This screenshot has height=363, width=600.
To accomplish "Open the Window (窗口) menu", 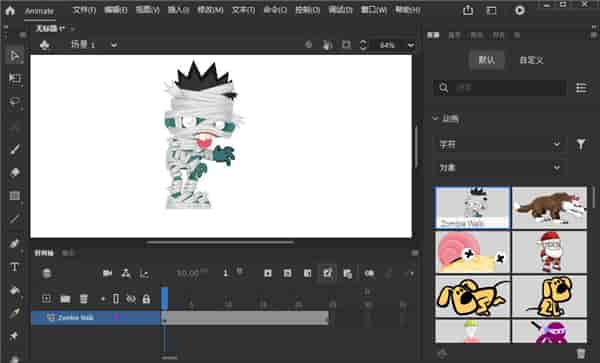I will 374,10.
